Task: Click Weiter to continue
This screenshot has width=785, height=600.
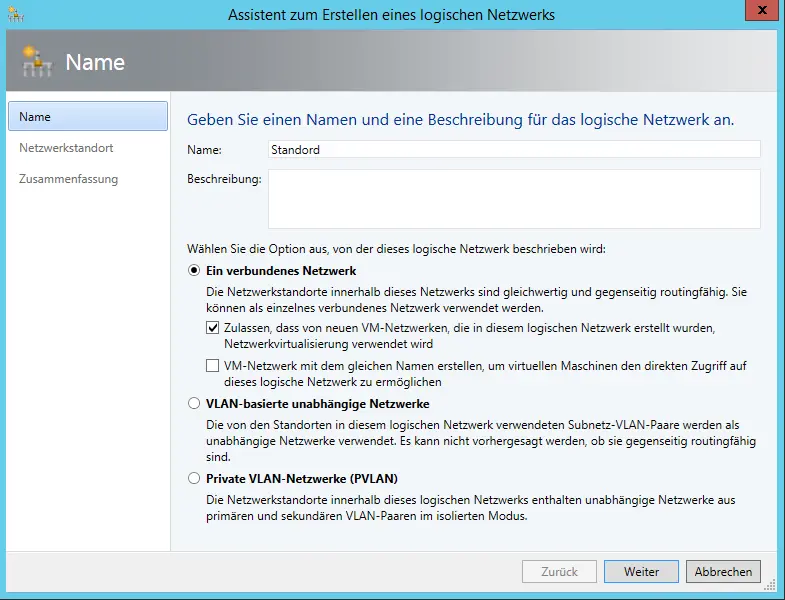Action: click(641, 572)
